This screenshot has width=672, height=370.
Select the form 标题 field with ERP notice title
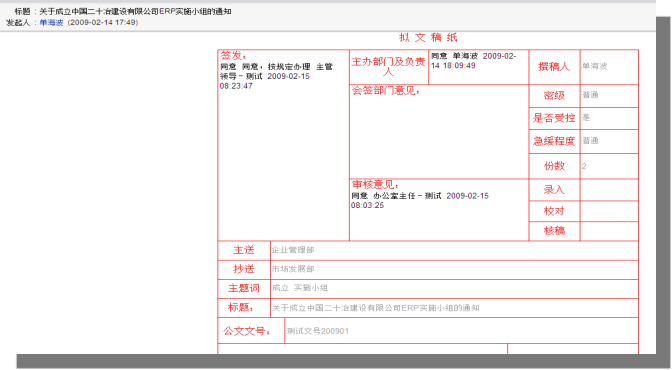click(x=454, y=308)
